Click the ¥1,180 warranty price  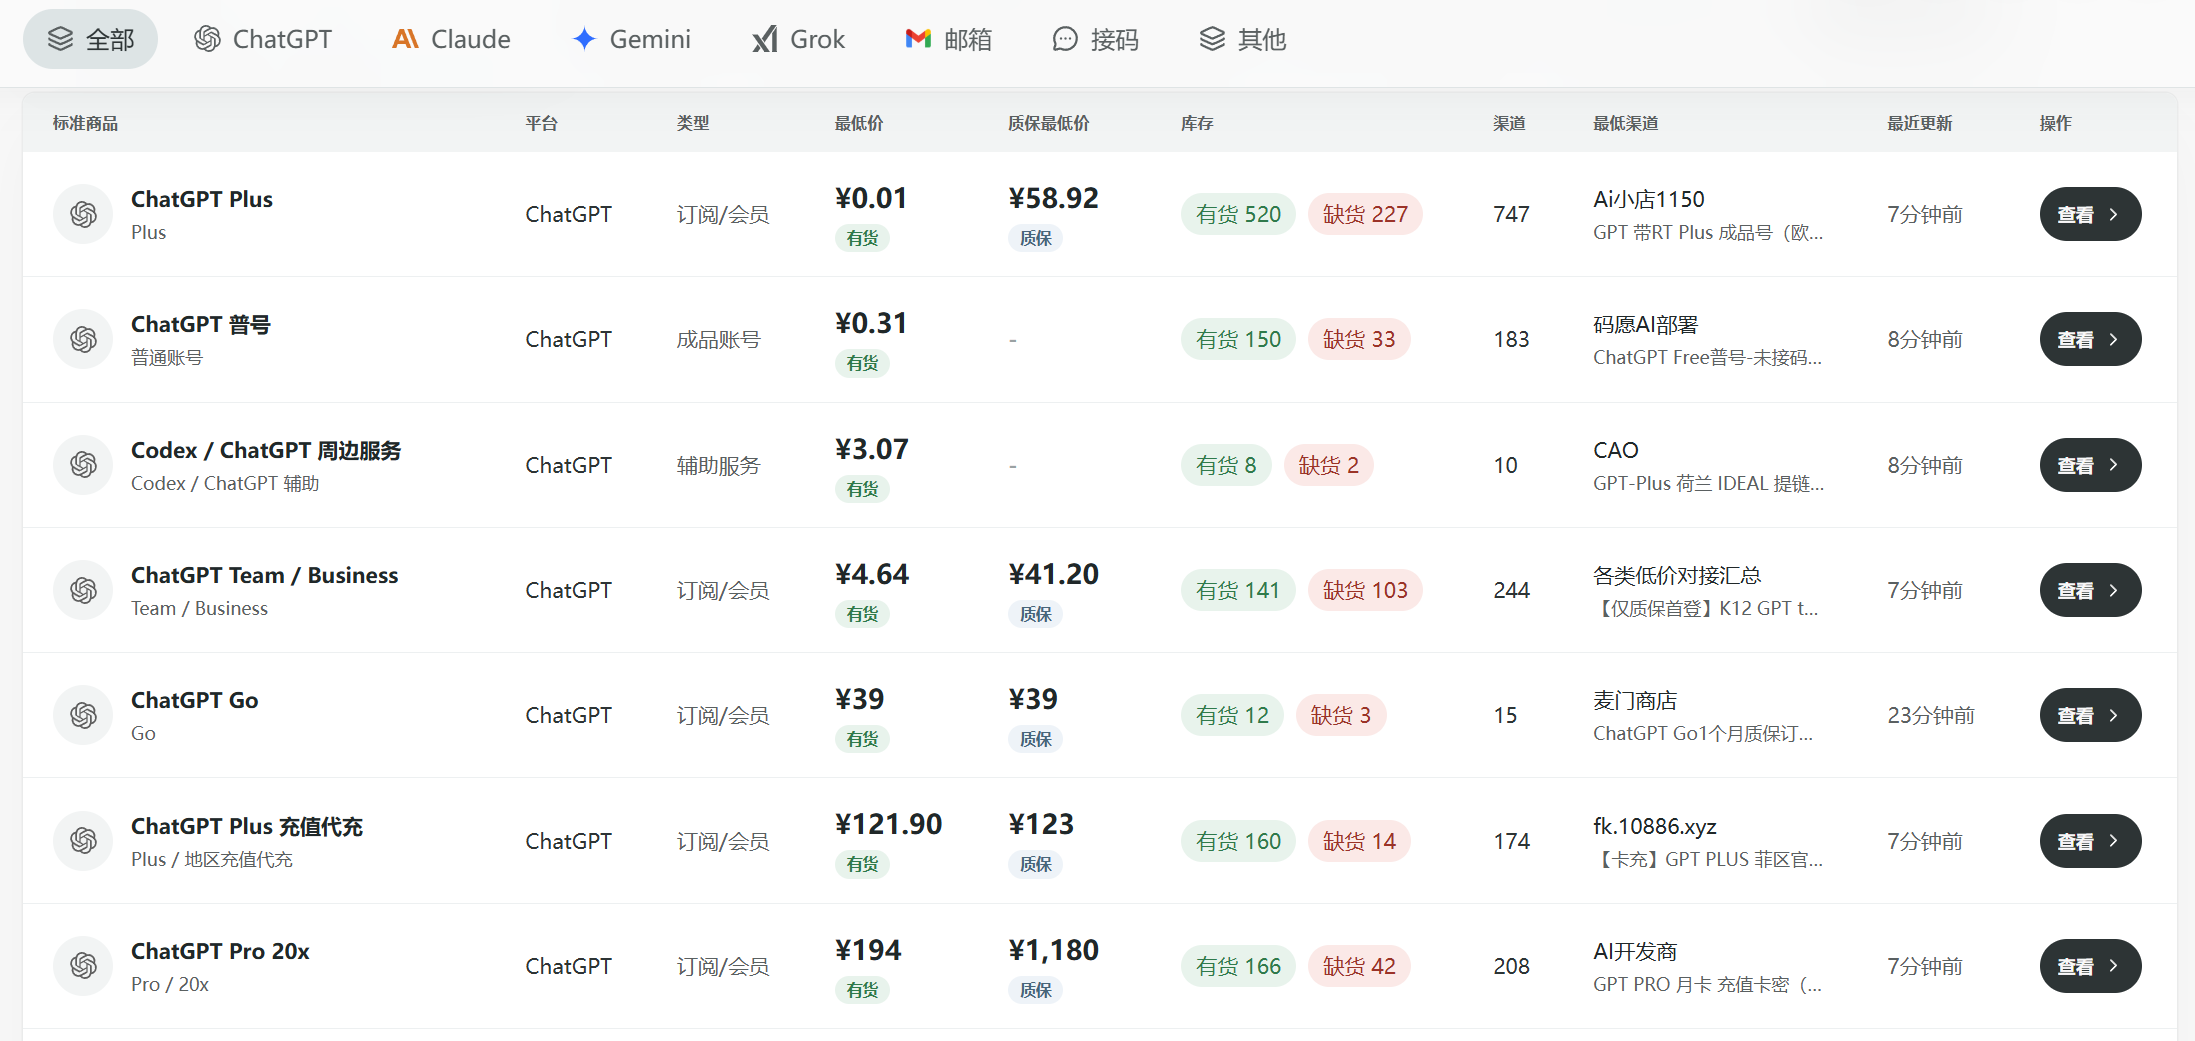click(1053, 950)
